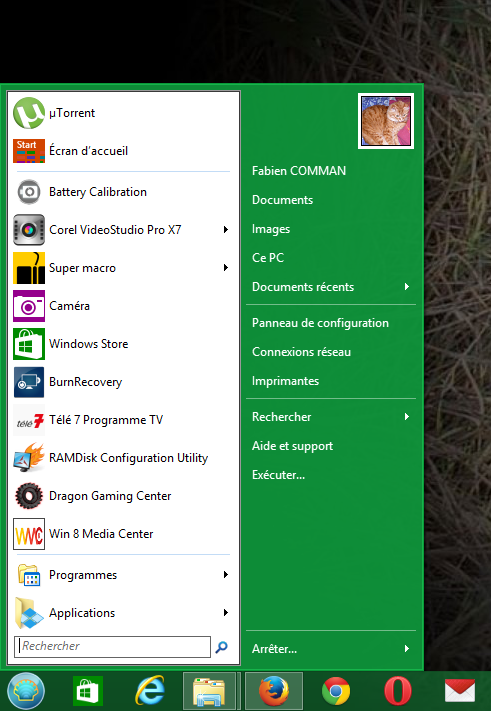Focus the Rechercher search field
The height and width of the screenshot is (711, 491).
(112, 647)
